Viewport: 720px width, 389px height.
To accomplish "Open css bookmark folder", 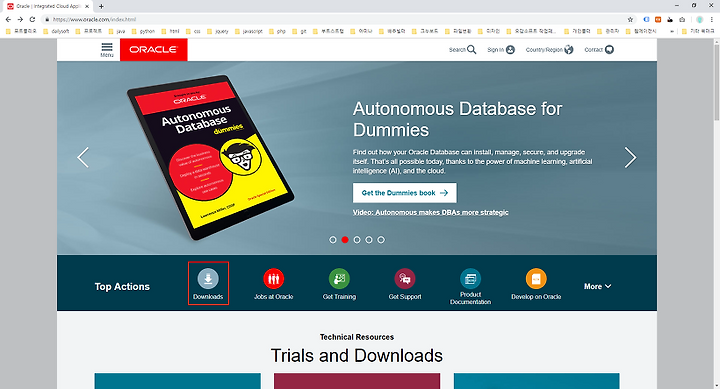I will [x=193, y=31].
